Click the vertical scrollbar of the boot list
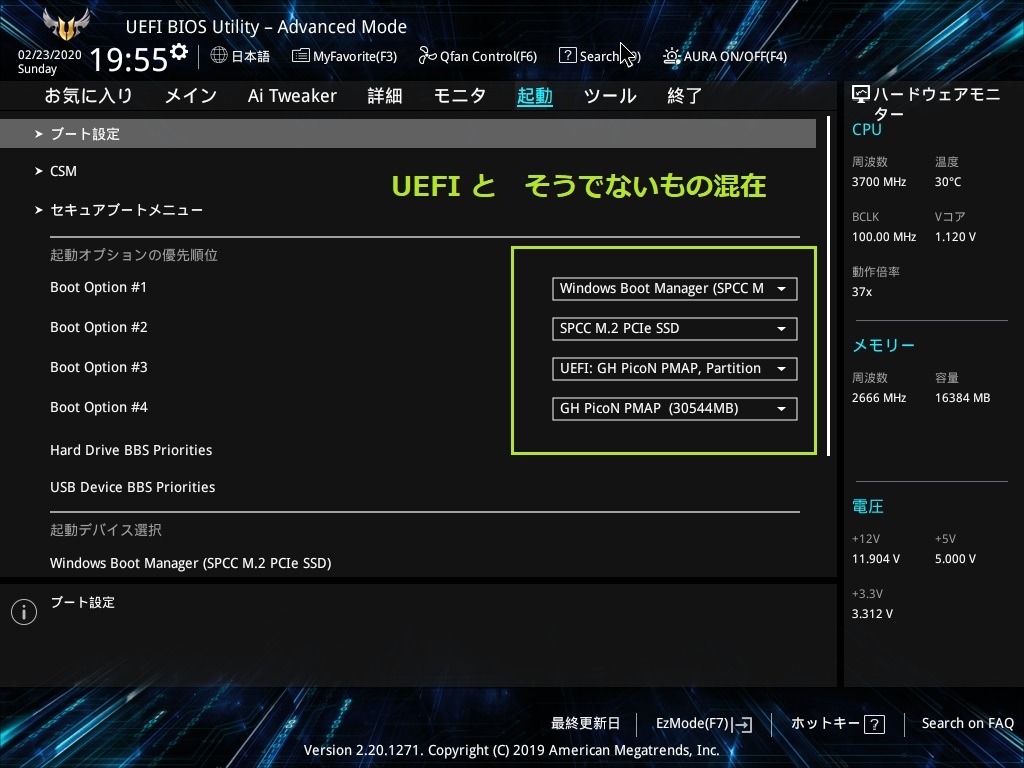1024x768 pixels. 829,286
